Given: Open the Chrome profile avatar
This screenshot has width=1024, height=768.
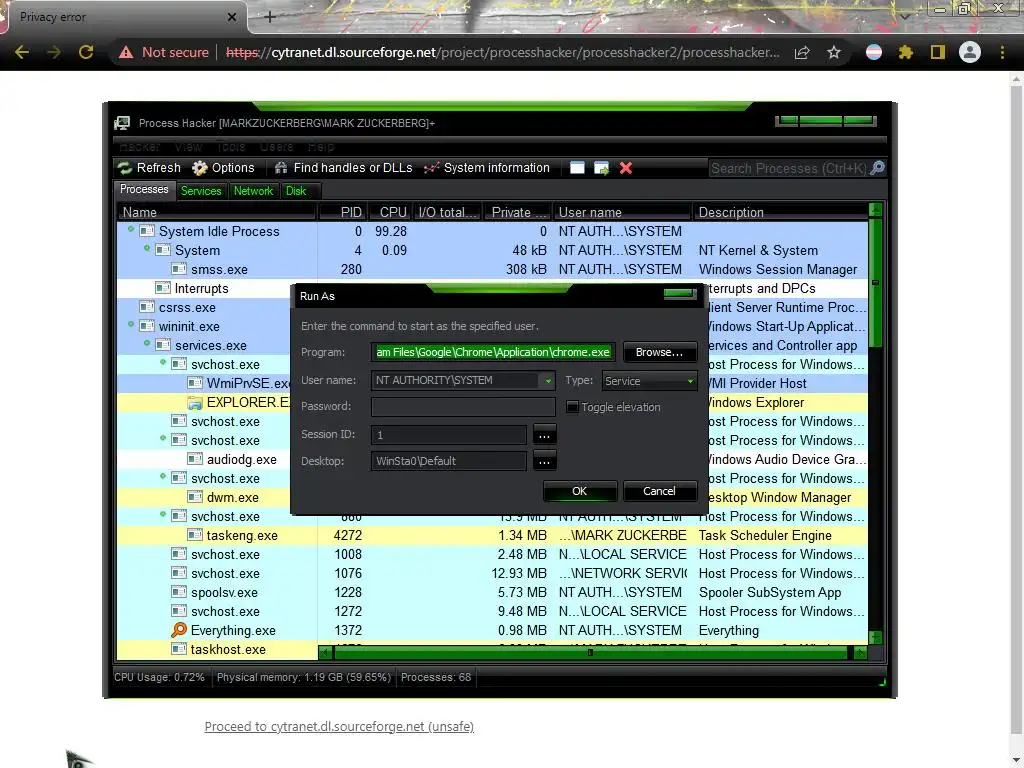Looking at the screenshot, I should 970,52.
